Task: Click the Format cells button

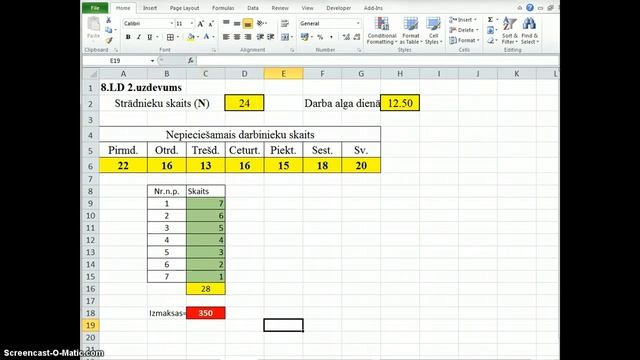Action: coord(464,40)
